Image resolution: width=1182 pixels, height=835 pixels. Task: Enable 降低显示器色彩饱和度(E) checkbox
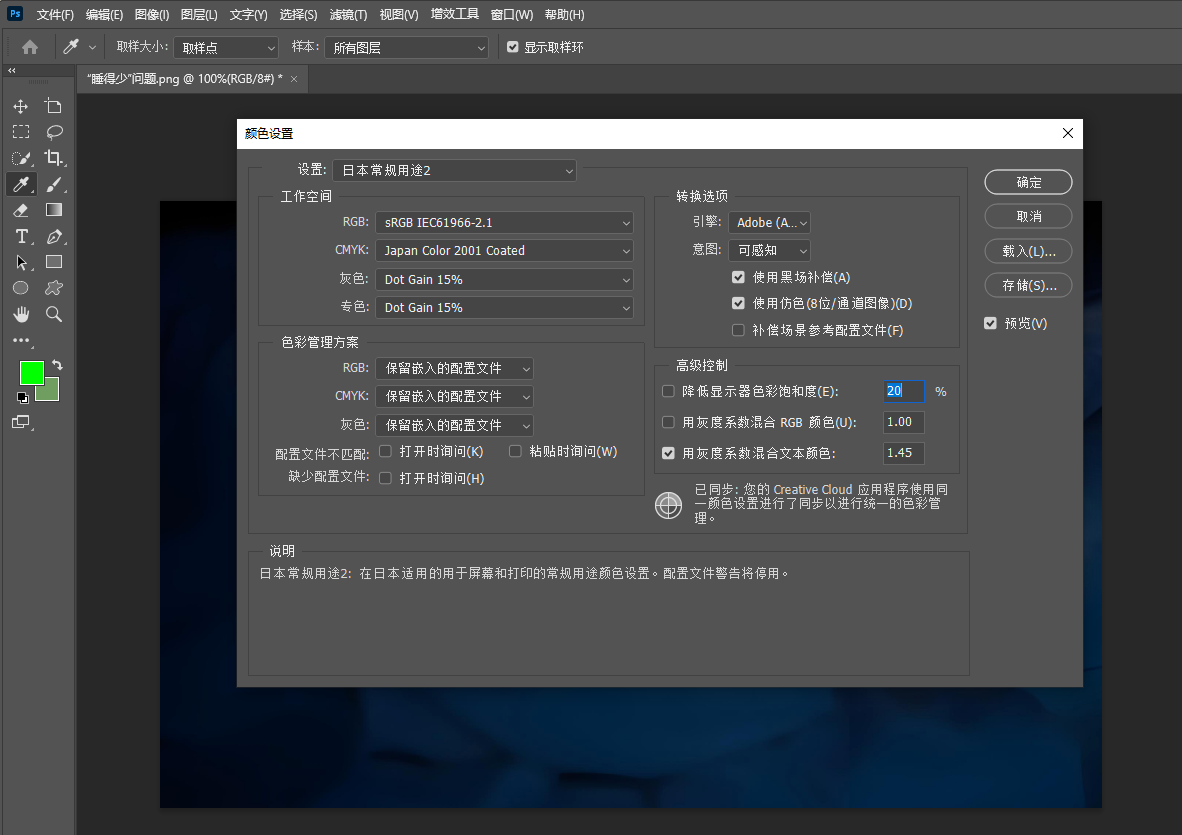668,391
